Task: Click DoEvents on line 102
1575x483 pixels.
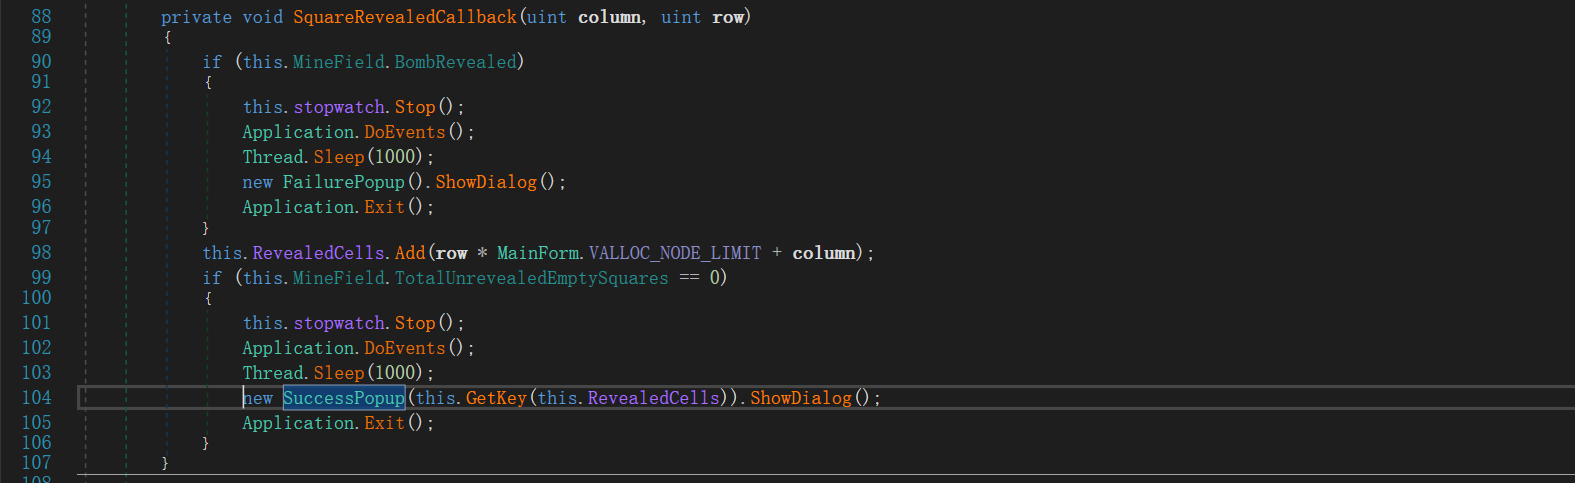Action: 404,348
